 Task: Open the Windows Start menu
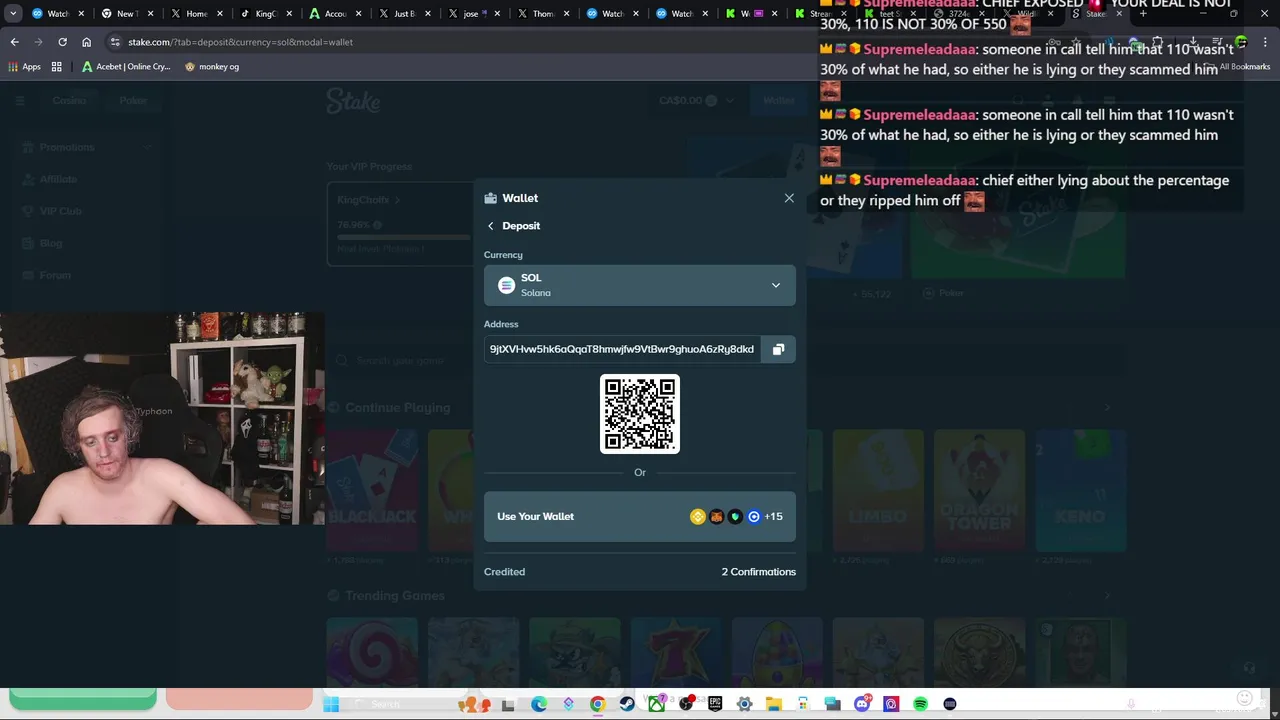click(x=331, y=704)
